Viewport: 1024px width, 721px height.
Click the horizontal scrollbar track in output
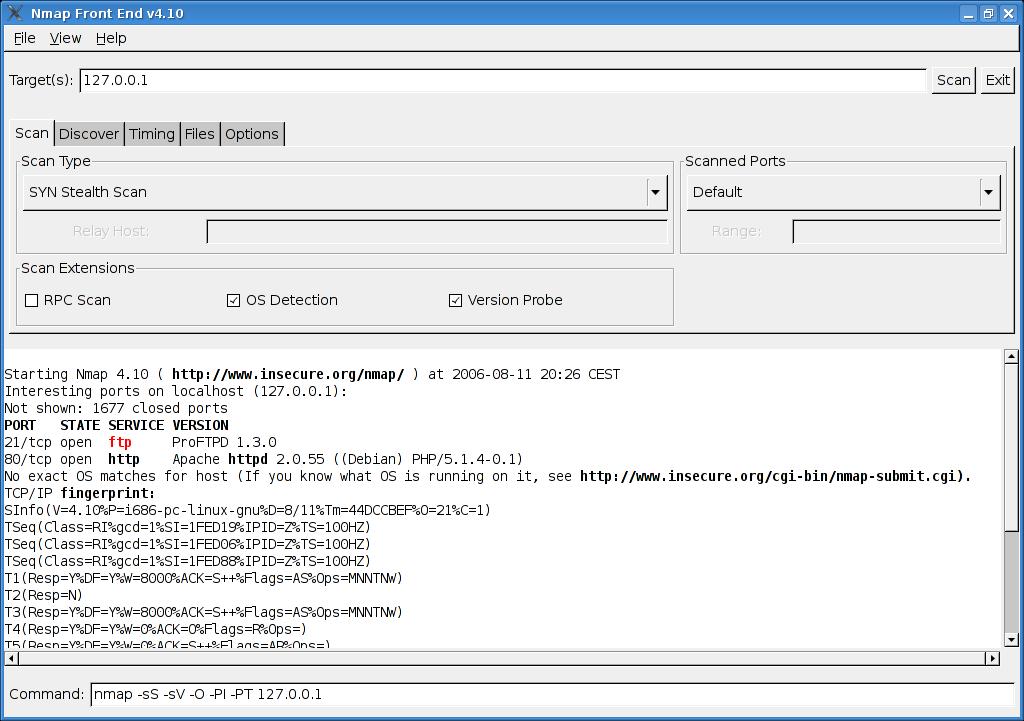[x=502, y=658]
